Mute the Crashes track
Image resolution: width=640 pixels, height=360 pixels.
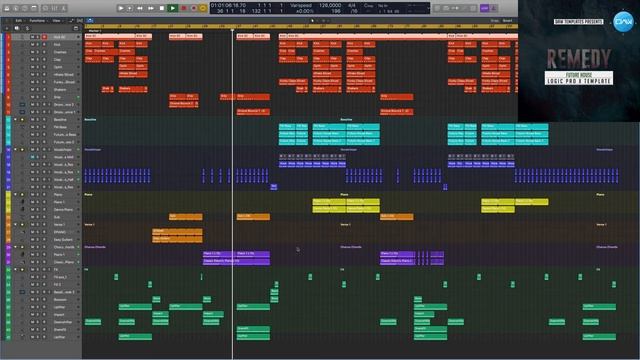(x=32, y=52)
